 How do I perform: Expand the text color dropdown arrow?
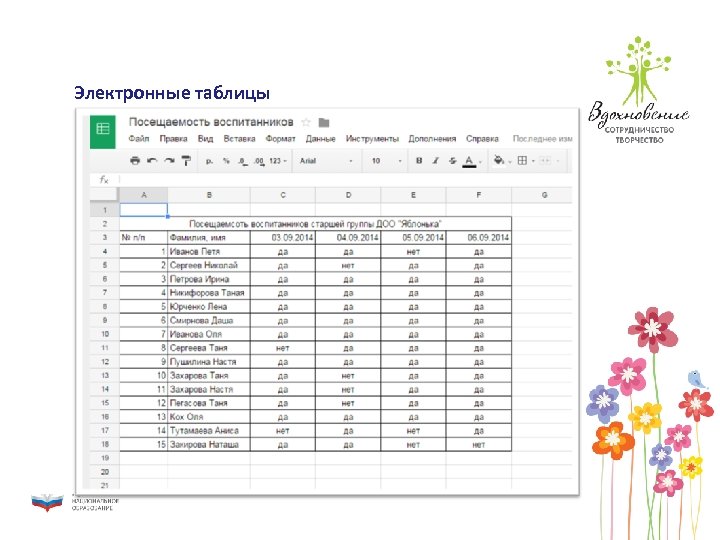480,162
